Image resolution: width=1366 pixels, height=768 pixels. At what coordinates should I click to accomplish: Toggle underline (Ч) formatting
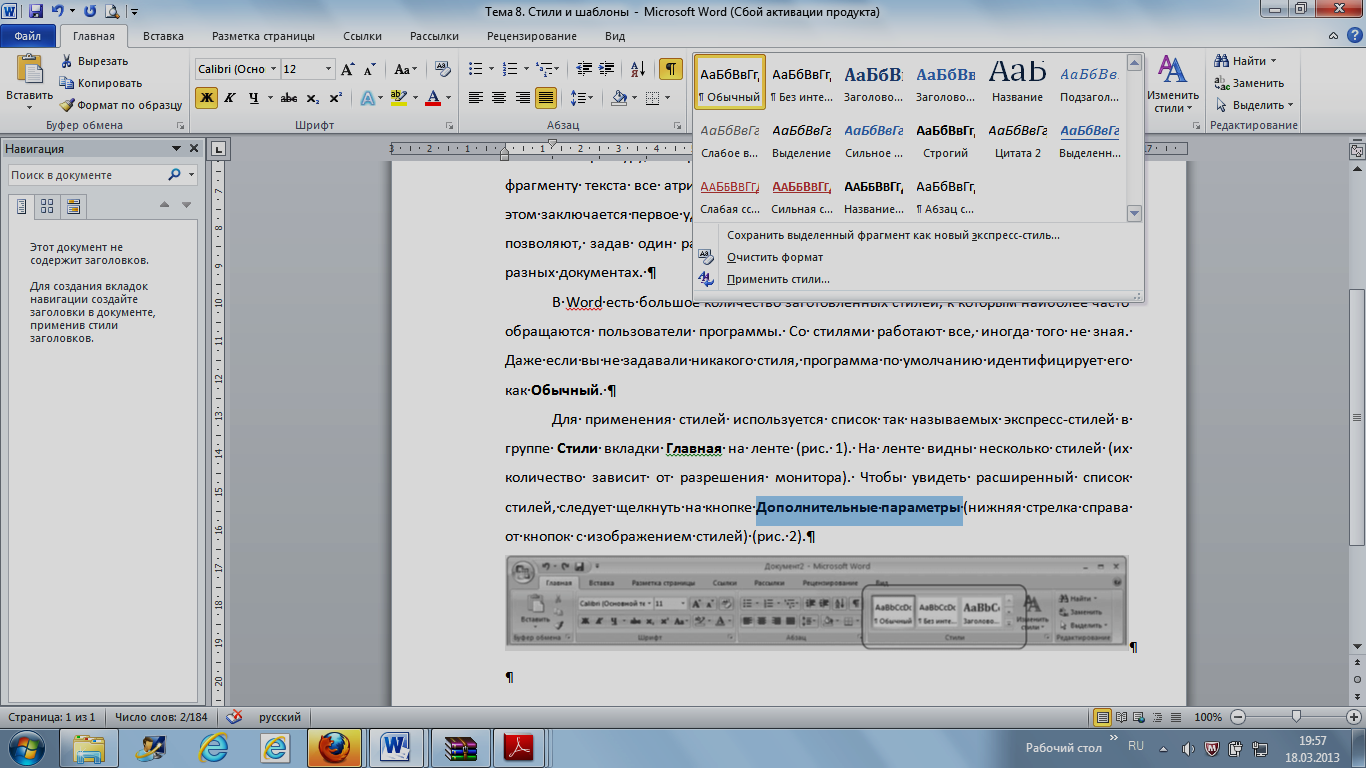click(x=254, y=98)
